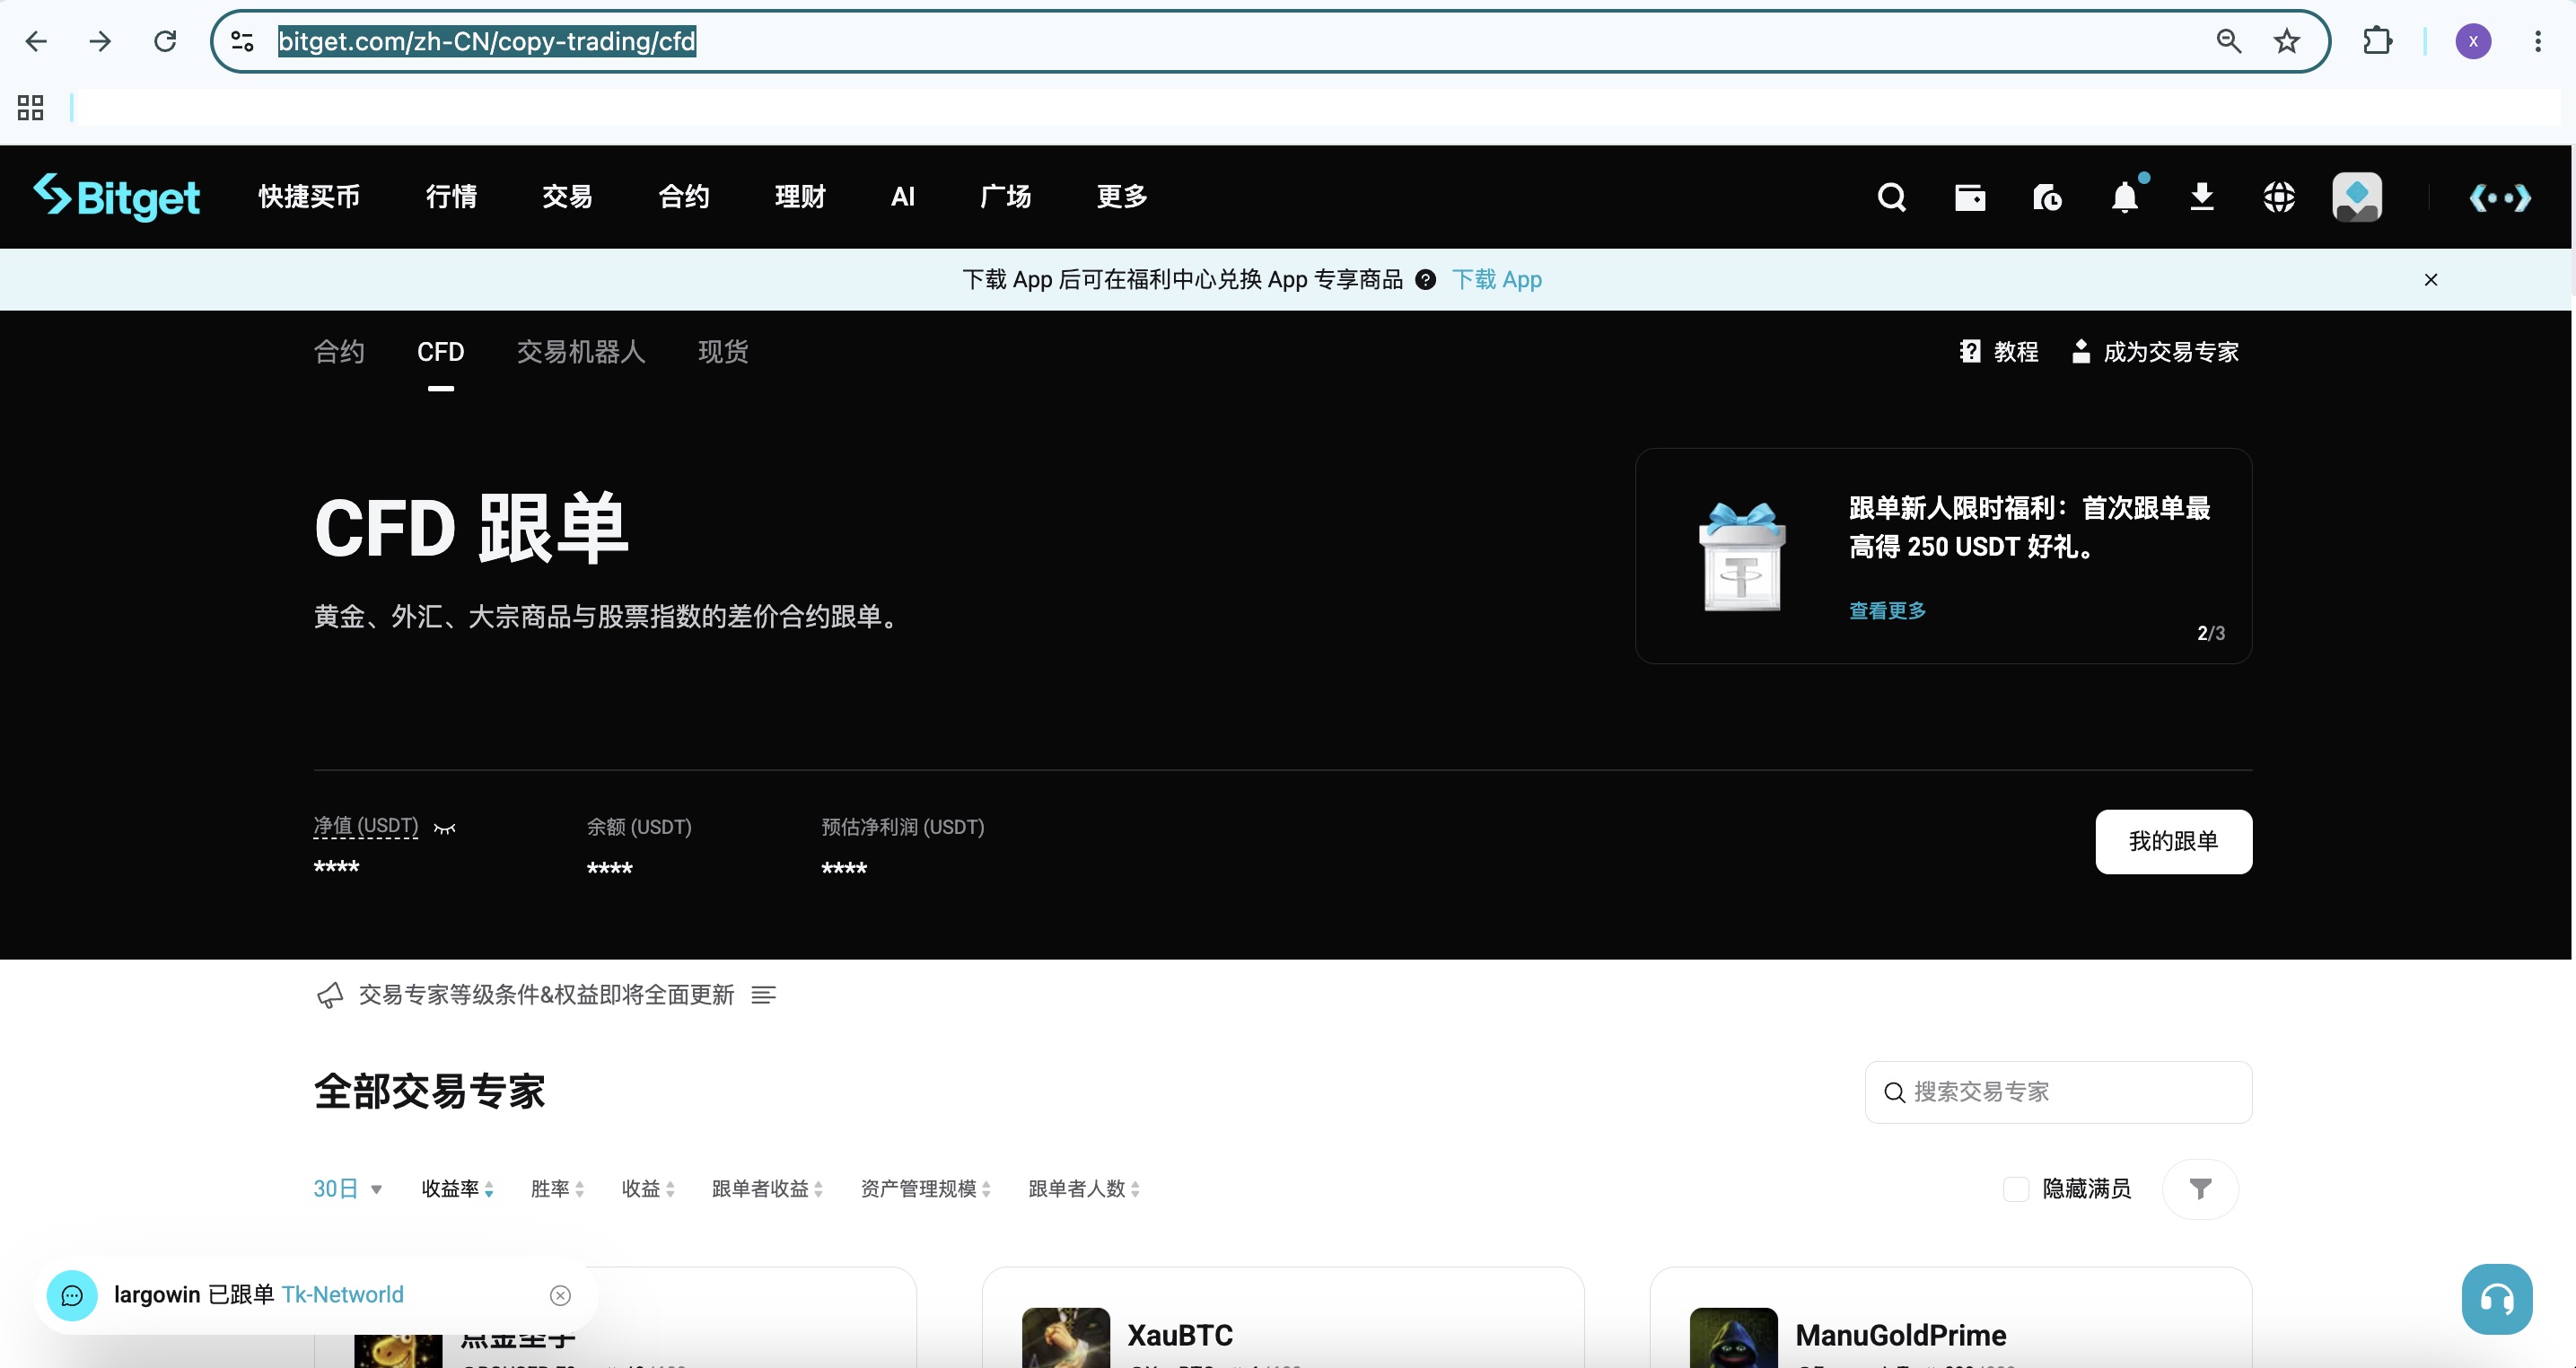
Task: Open the Bitget search icon
Action: click(1891, 197)
